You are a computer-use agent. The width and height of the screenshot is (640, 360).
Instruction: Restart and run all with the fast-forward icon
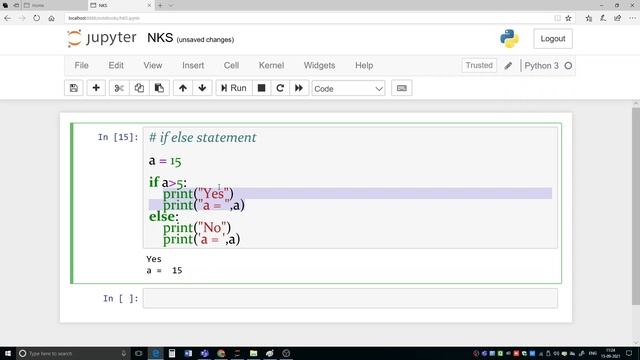coord(299,88)
